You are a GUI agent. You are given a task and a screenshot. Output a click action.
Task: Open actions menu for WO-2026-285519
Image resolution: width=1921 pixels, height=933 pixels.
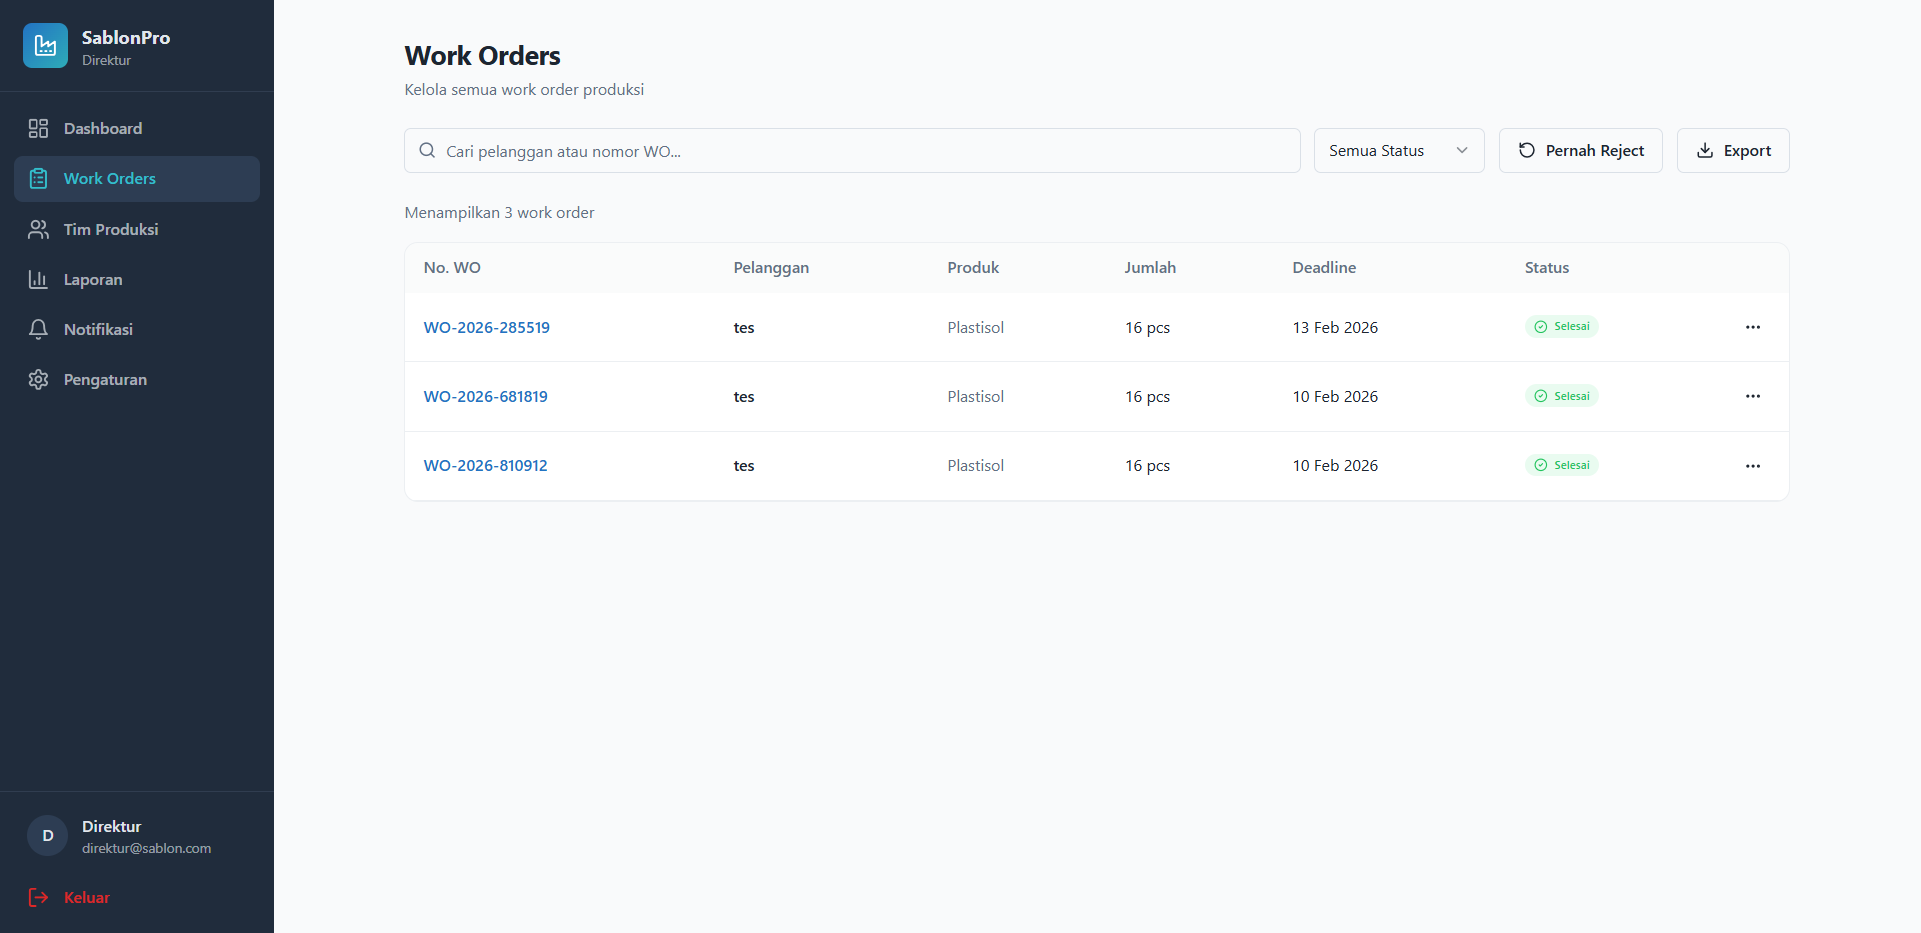(1753, 327)
